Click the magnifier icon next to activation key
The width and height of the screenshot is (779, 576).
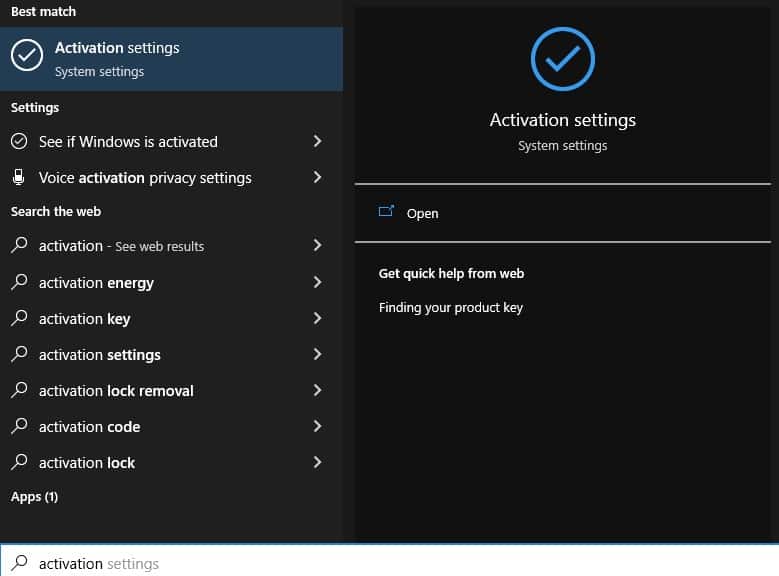pos(19,318)
